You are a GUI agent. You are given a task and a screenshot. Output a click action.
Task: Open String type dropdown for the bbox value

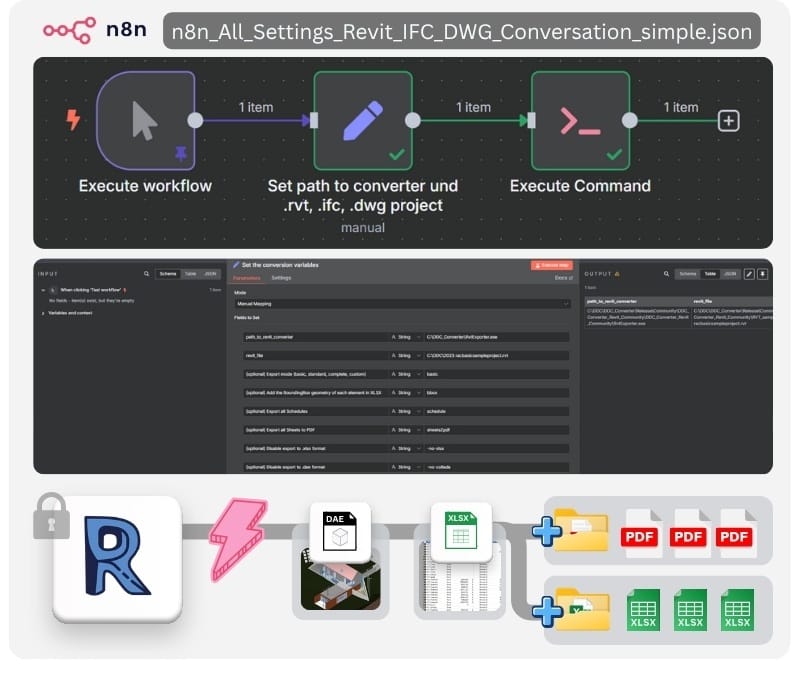click(406, 393)
